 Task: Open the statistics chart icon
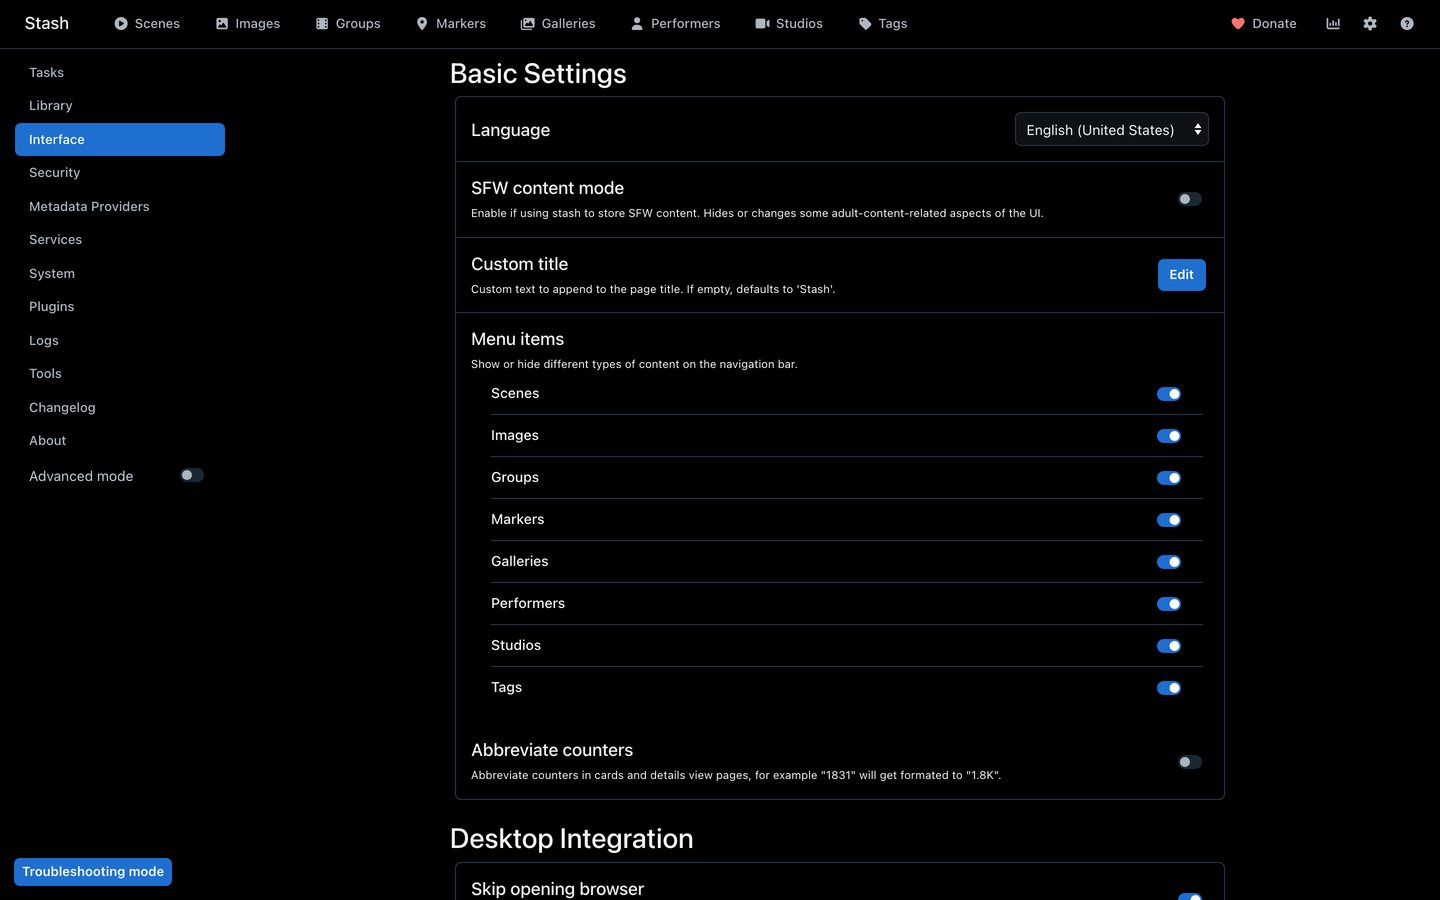pyautogui.click(x=1333, y=24)
